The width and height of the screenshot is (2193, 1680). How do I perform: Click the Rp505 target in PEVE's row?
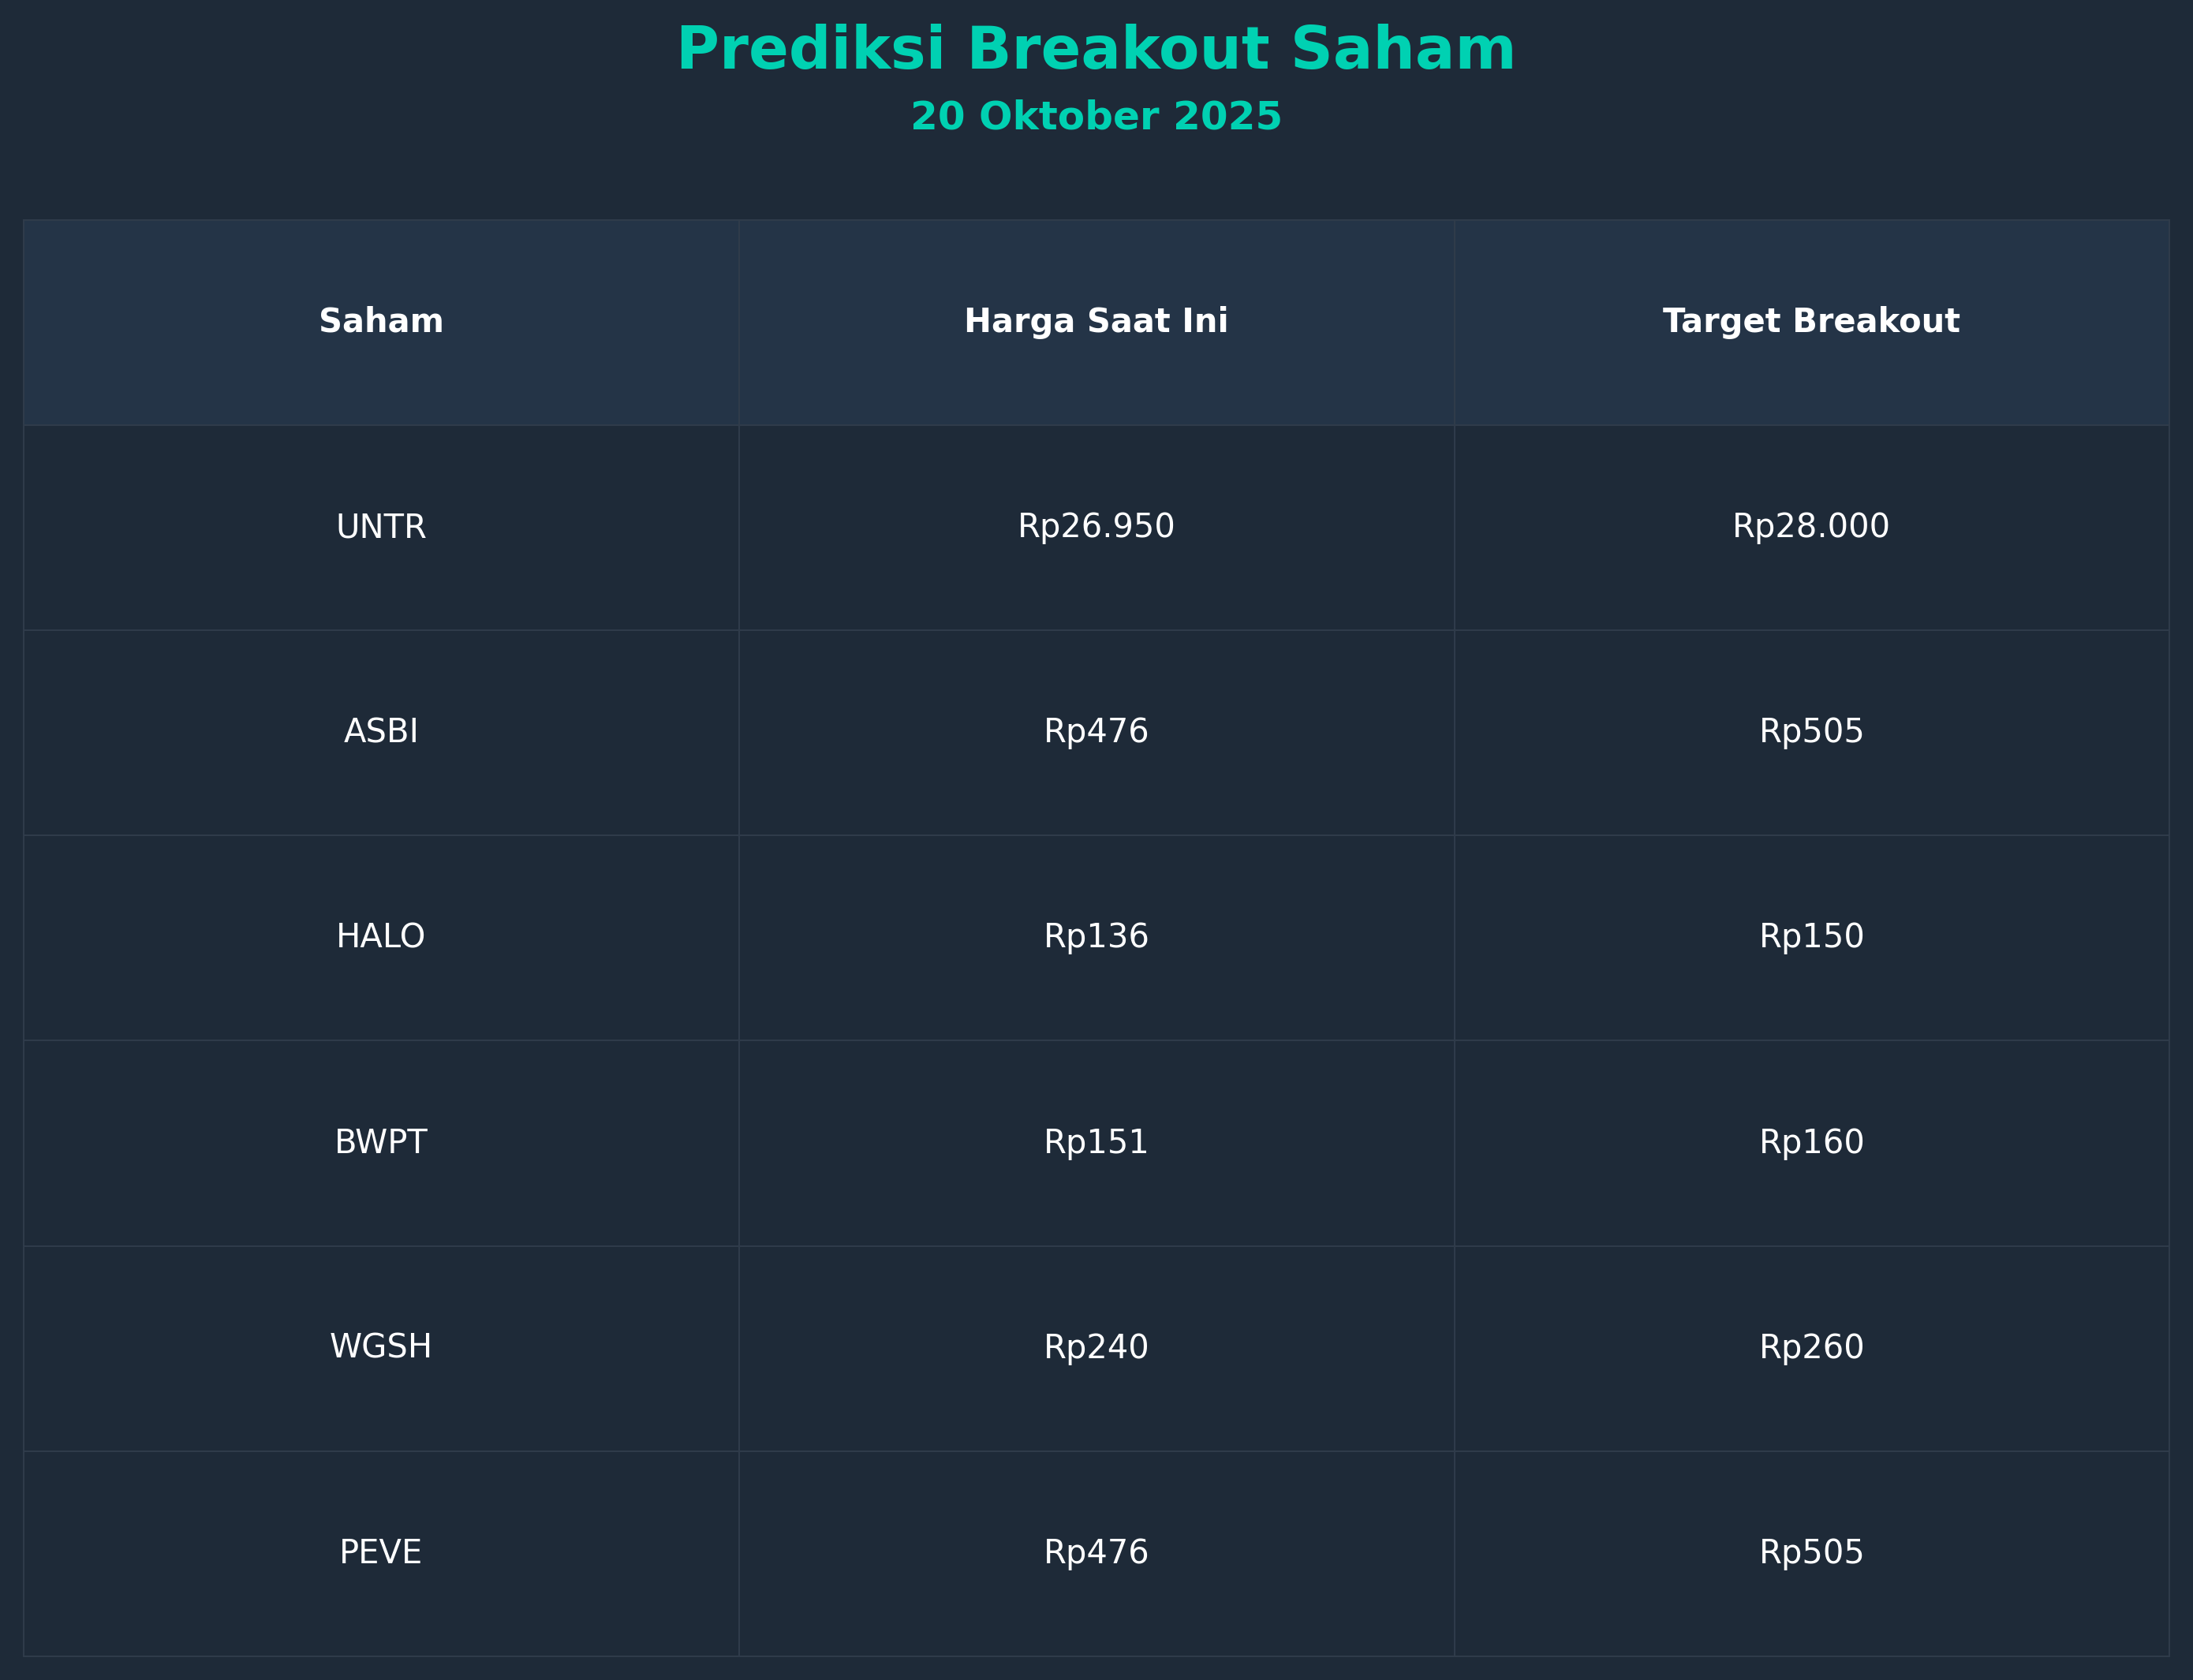pos(1811,1552)
